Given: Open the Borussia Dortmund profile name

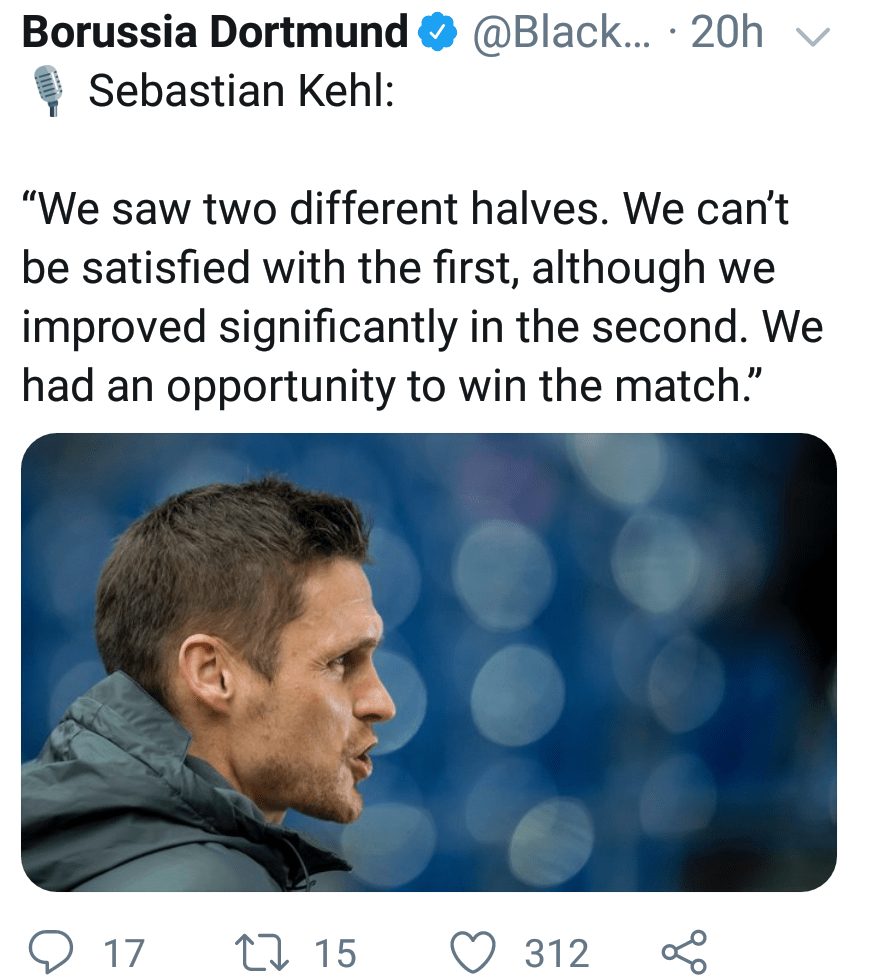Looking at the screenshot, I should point(214,34).
